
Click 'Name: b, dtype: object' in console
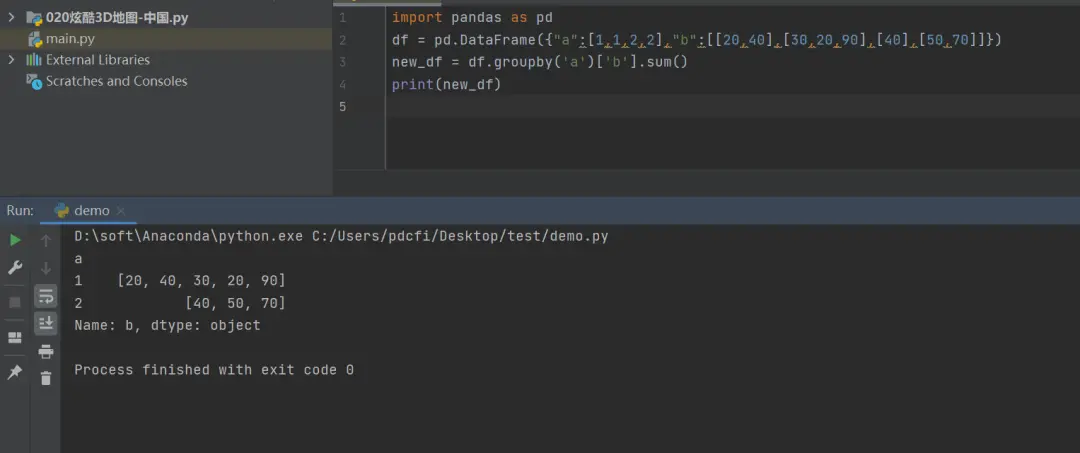point(167,325)
